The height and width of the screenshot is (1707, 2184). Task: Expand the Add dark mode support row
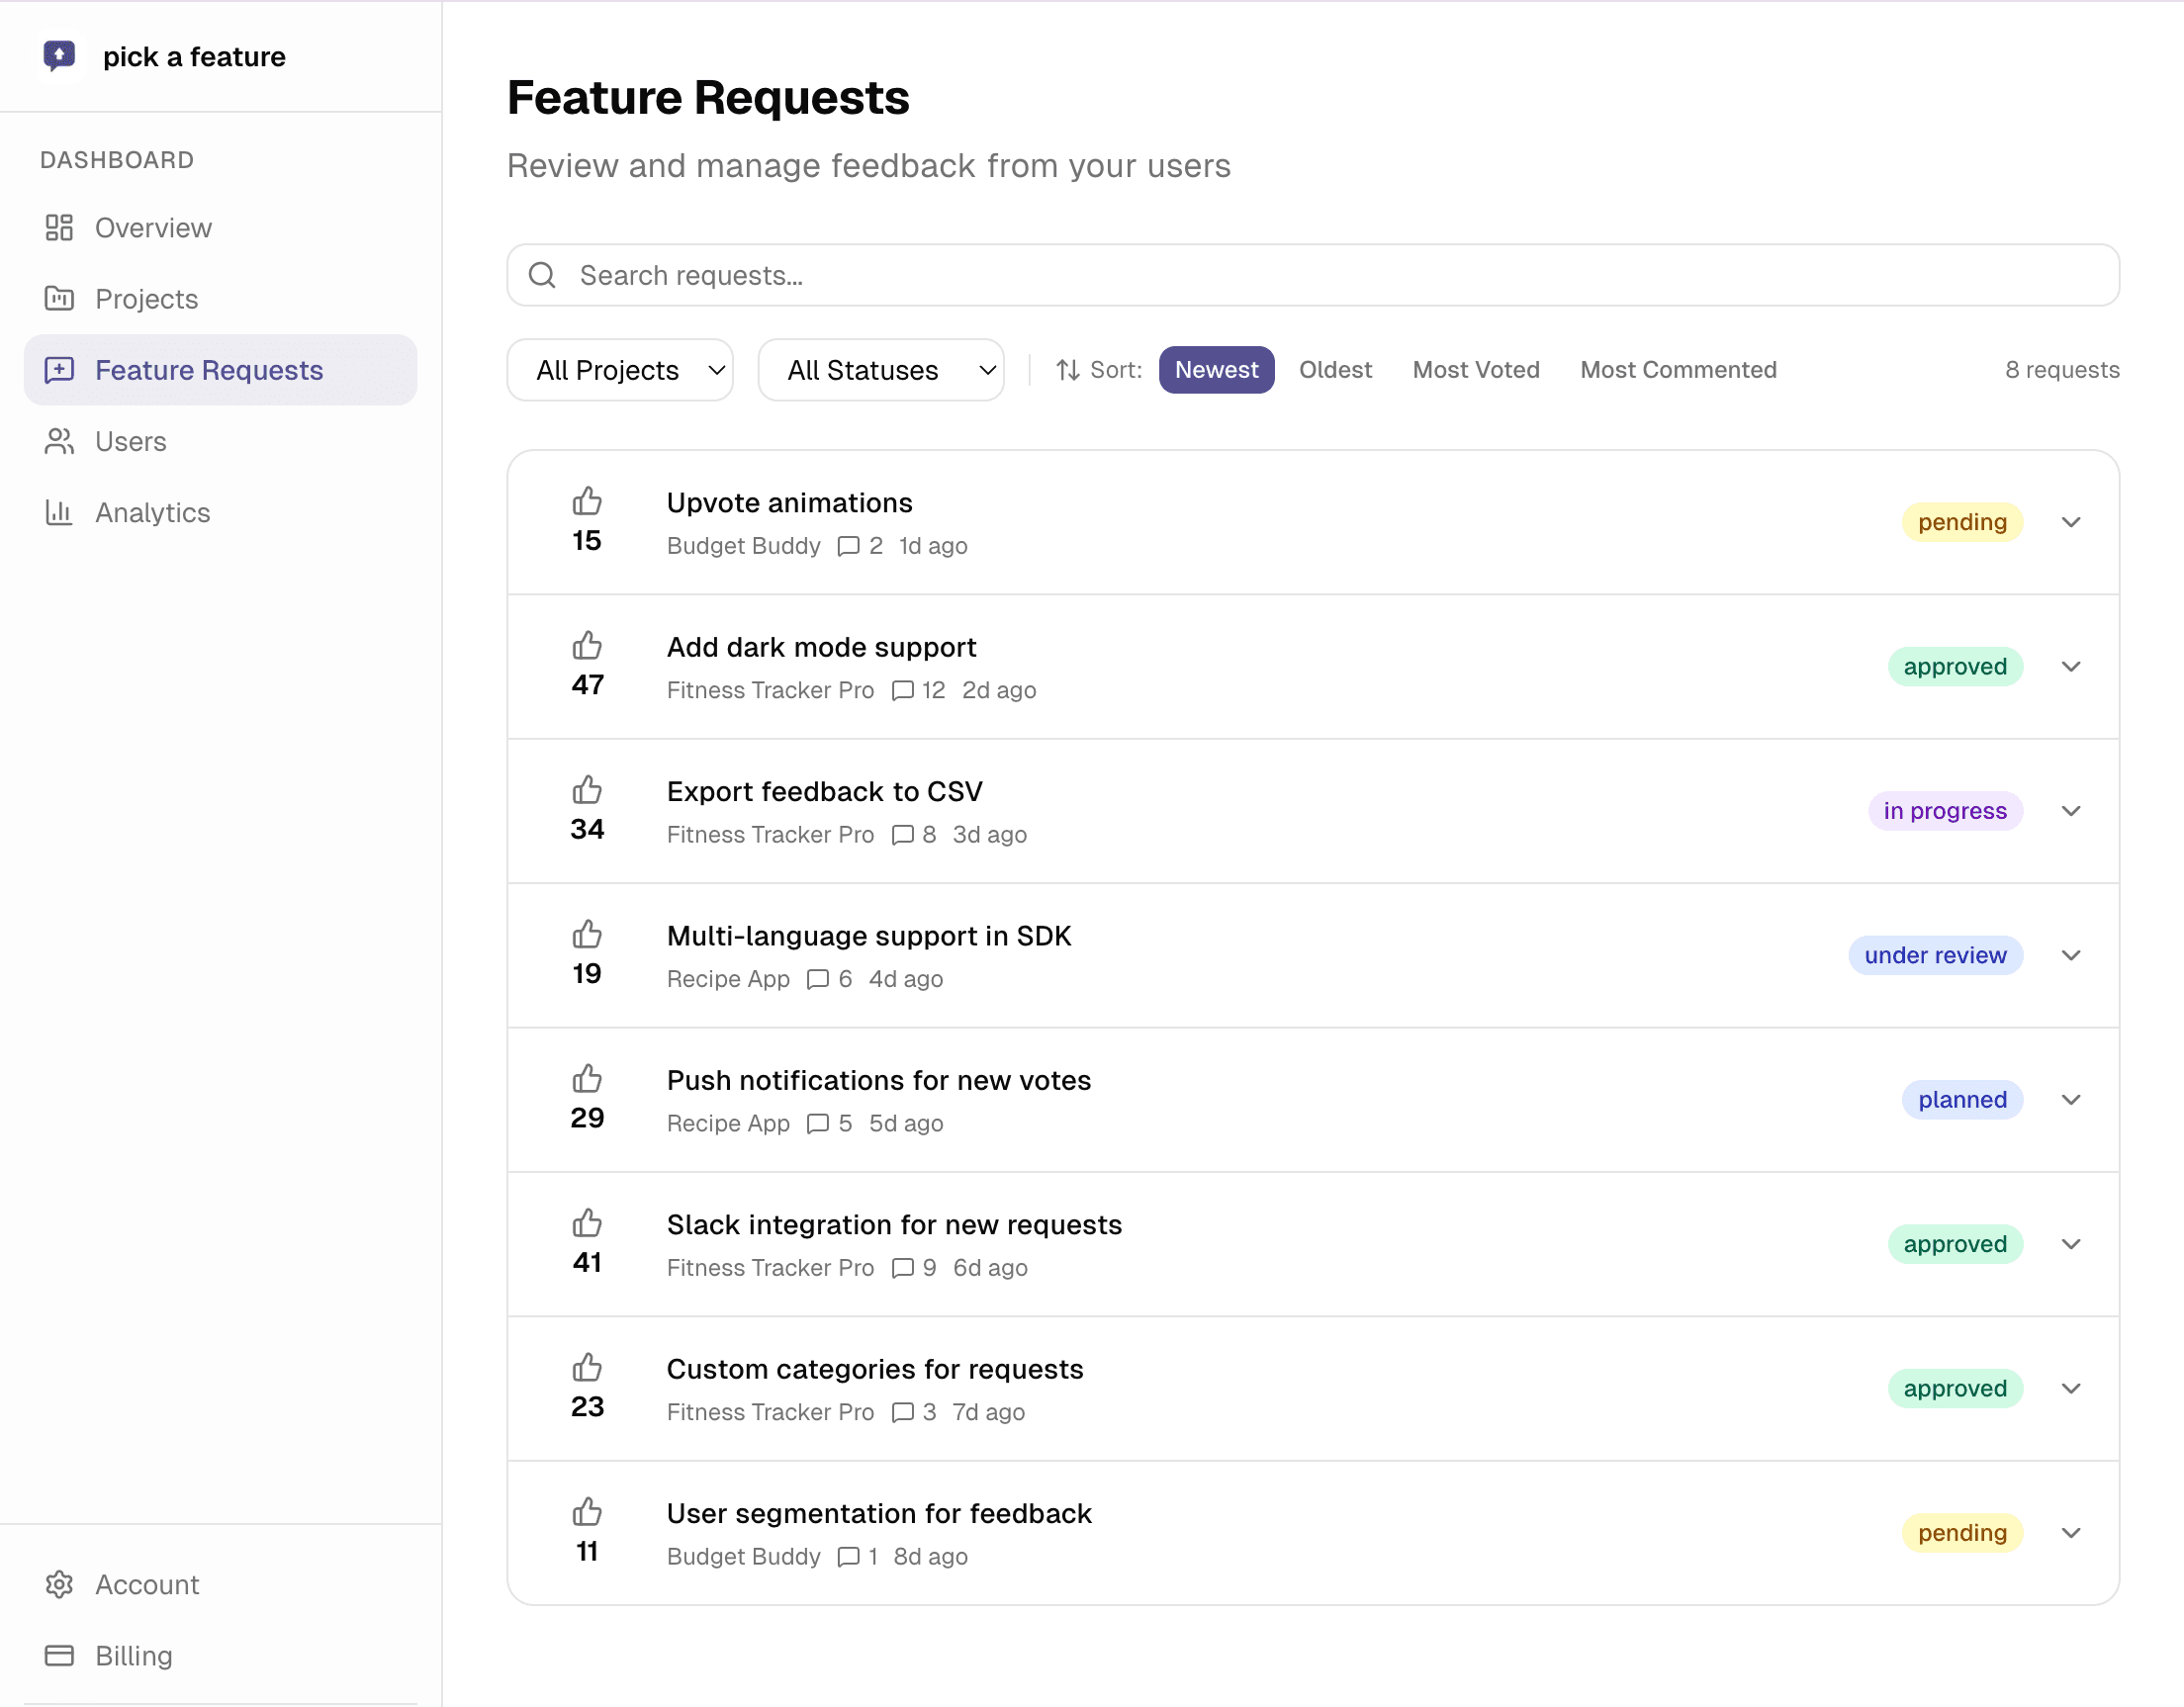click(x=2071, y=667)
